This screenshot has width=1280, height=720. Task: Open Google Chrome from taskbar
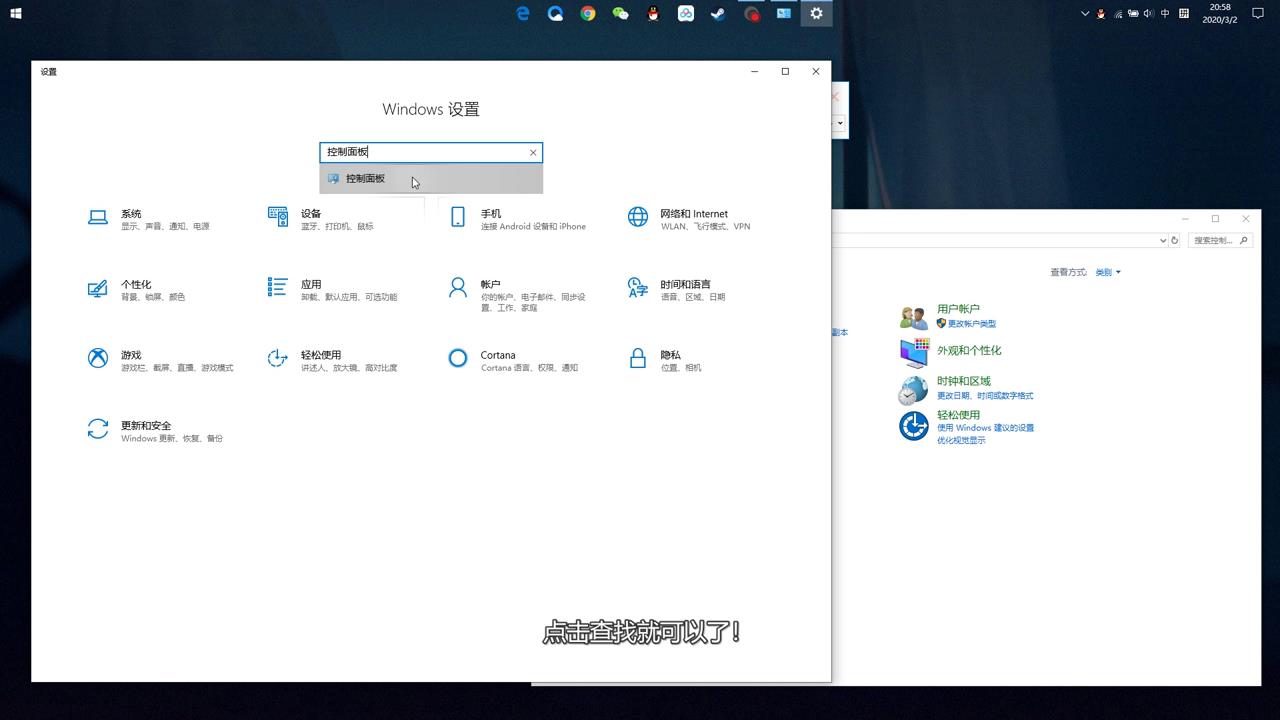click(x=588, y=13)
